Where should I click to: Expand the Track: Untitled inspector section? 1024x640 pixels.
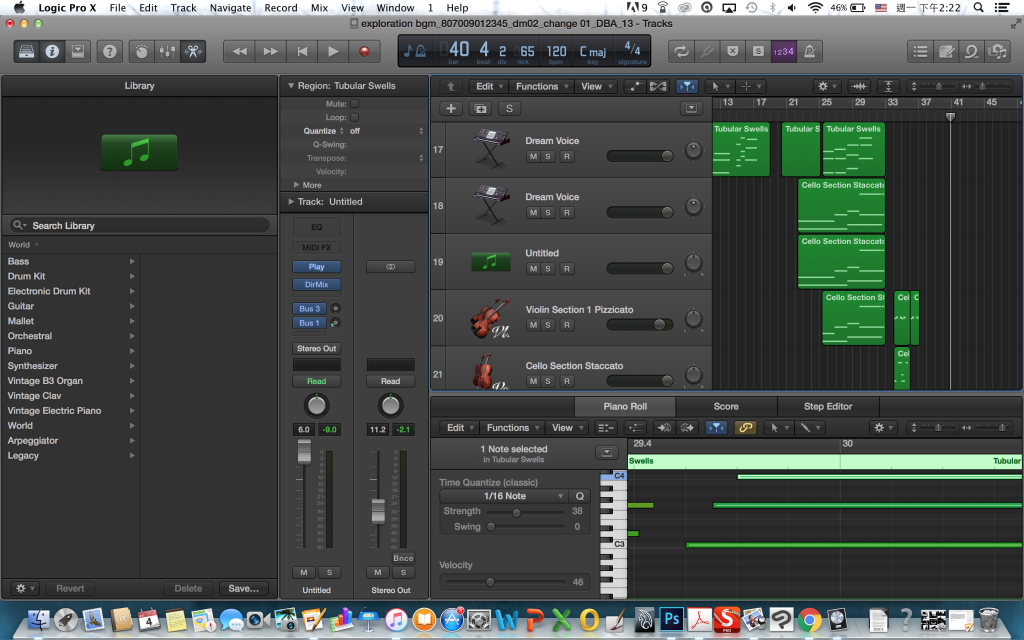tap(291, 202)
